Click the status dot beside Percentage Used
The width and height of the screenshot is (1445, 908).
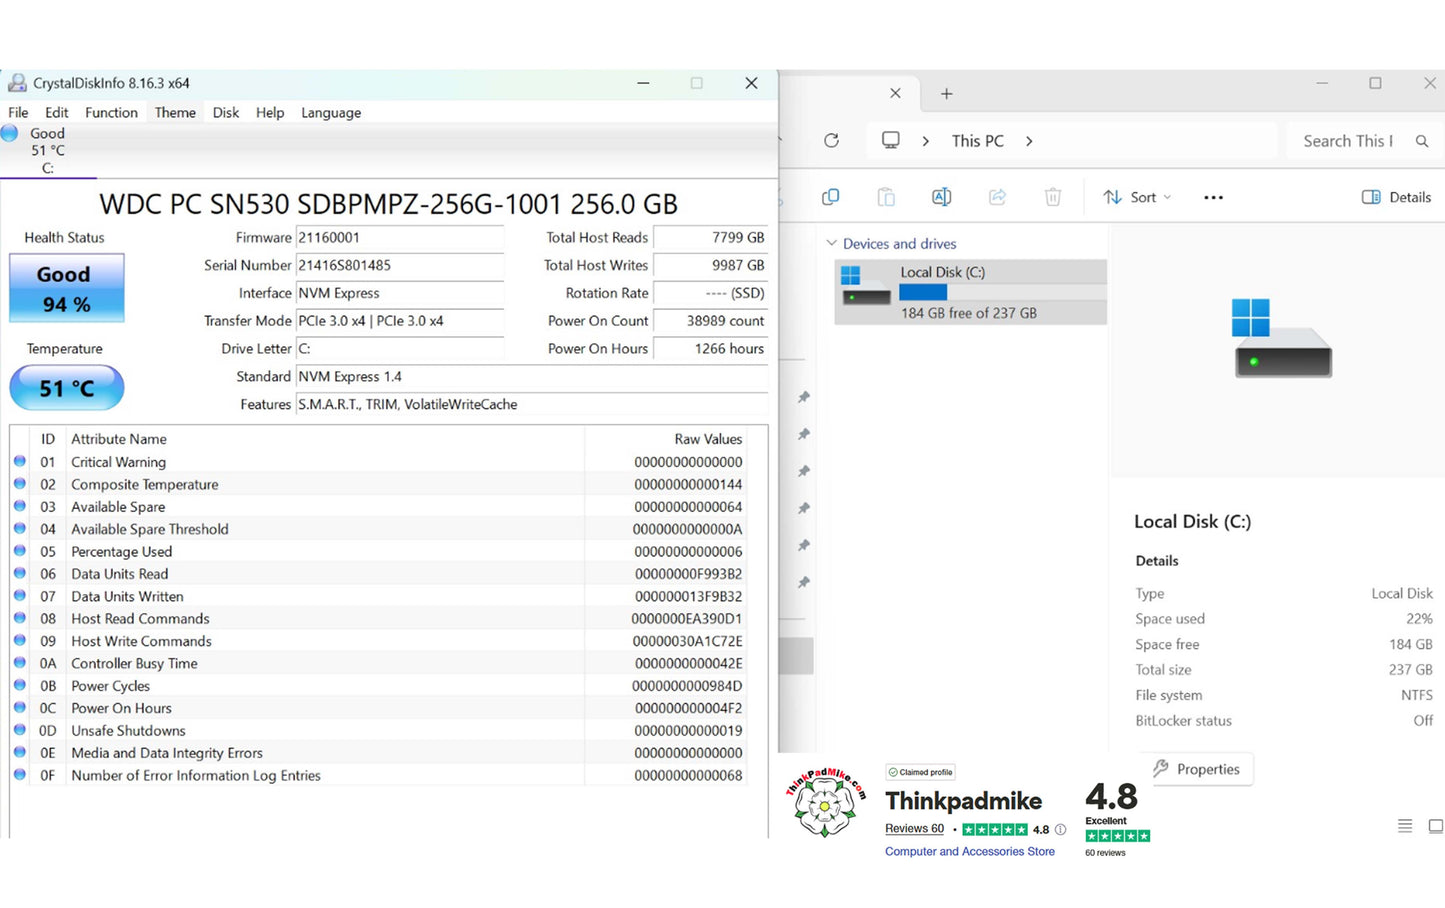[20, 551]
